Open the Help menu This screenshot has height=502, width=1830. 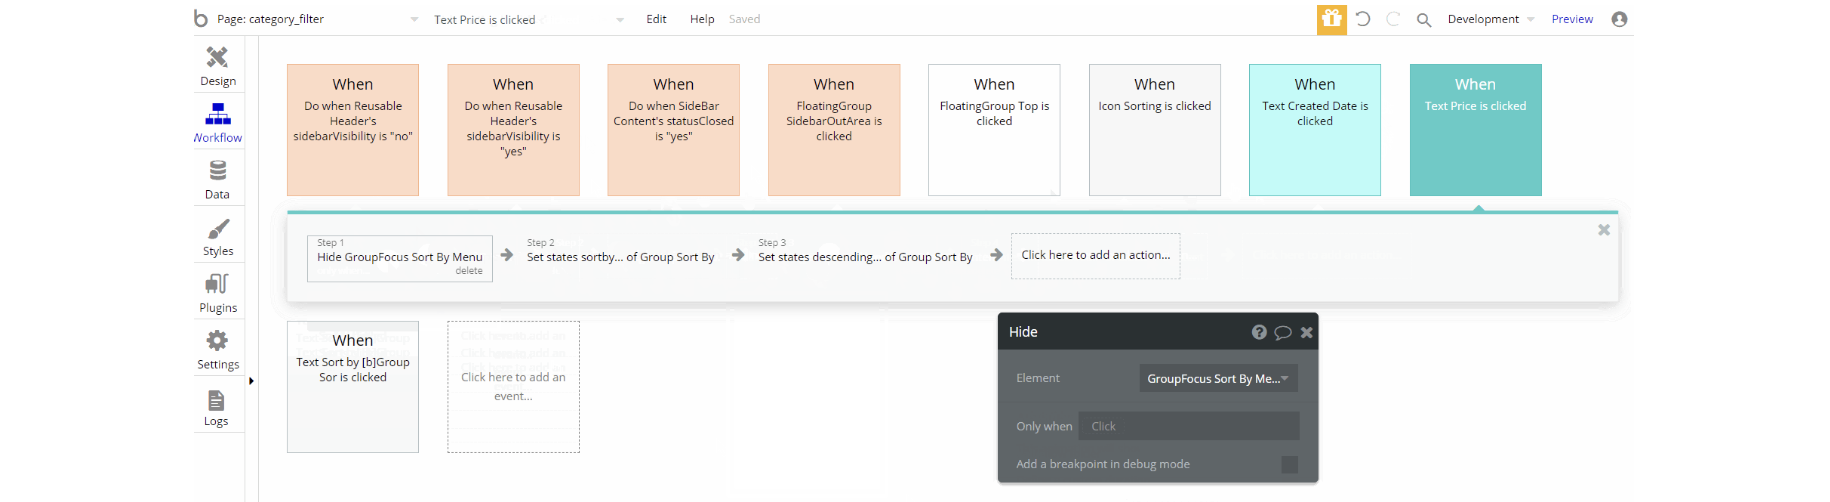point(702,19)
